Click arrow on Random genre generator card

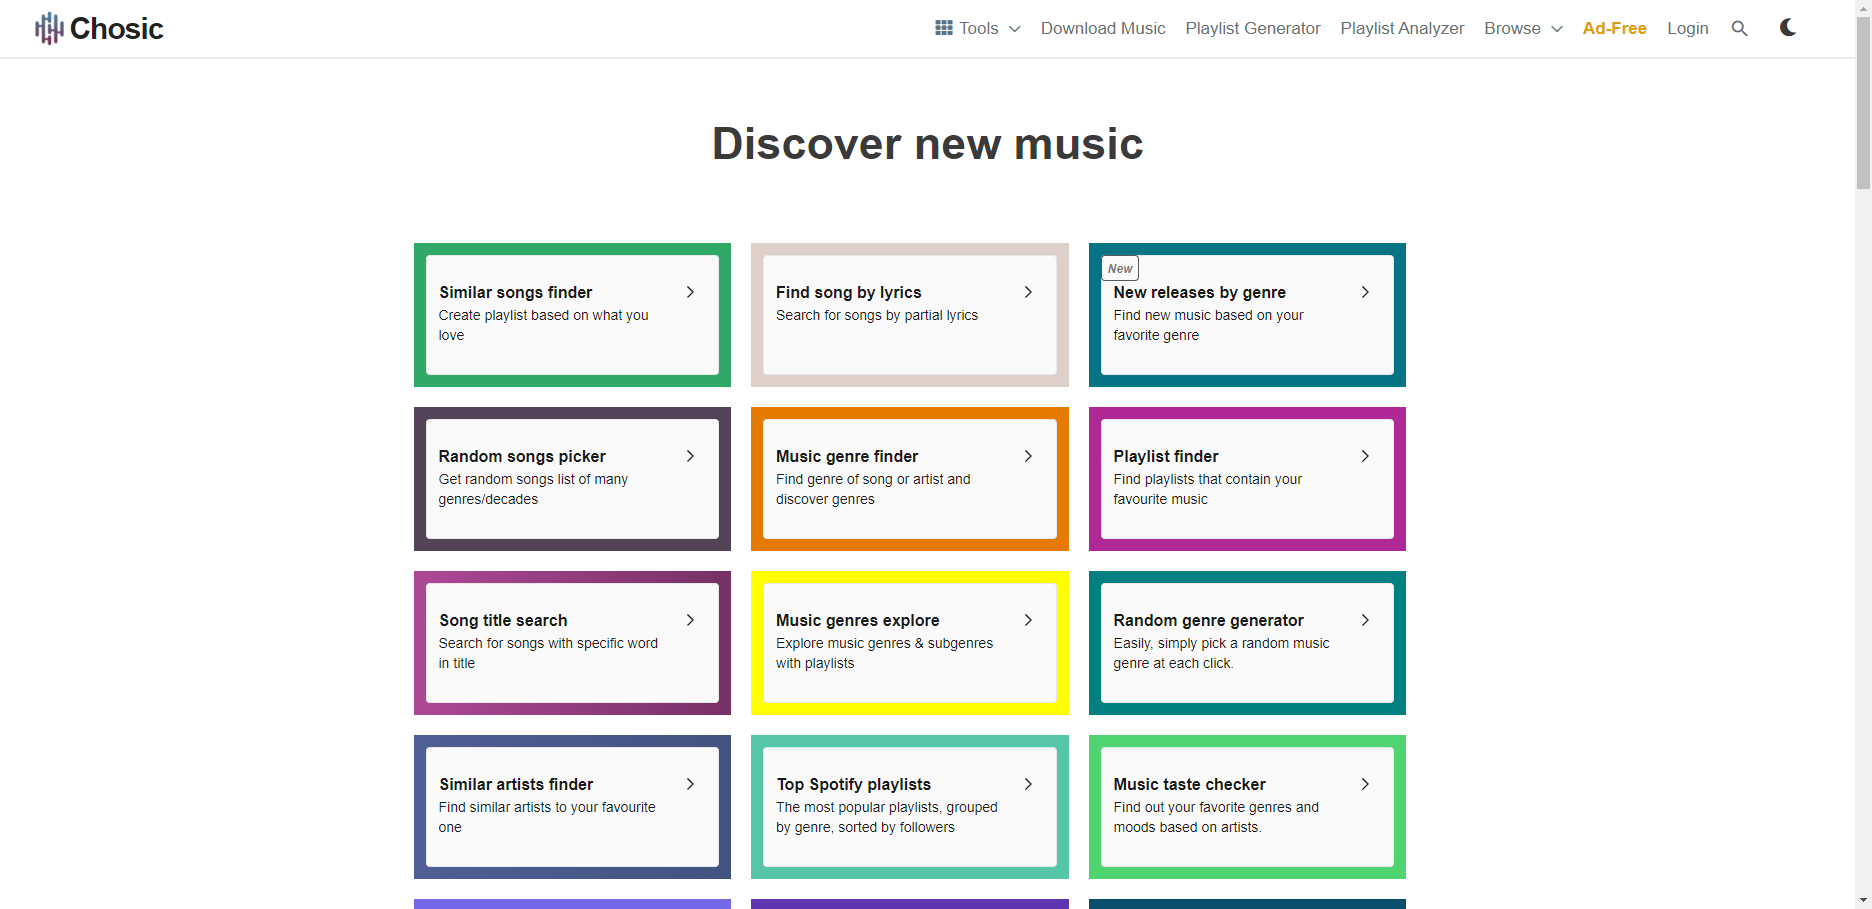(x=1365, y=620)
